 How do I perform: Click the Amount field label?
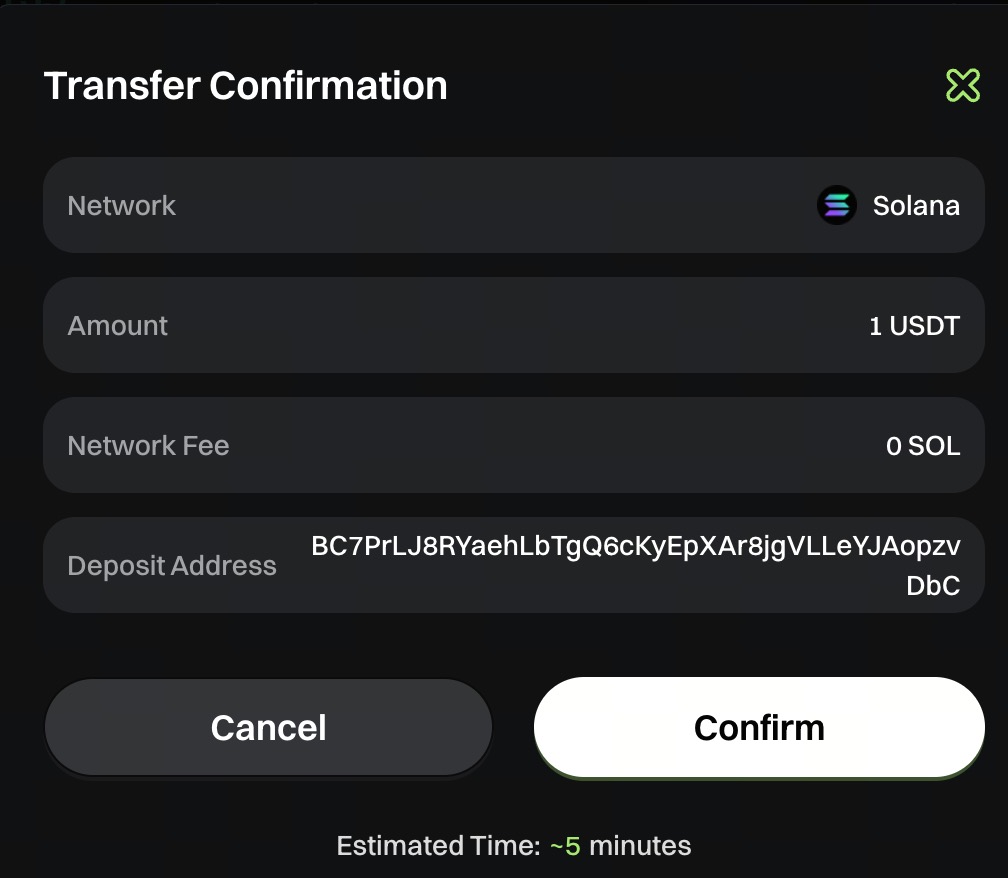pos(117,326)
